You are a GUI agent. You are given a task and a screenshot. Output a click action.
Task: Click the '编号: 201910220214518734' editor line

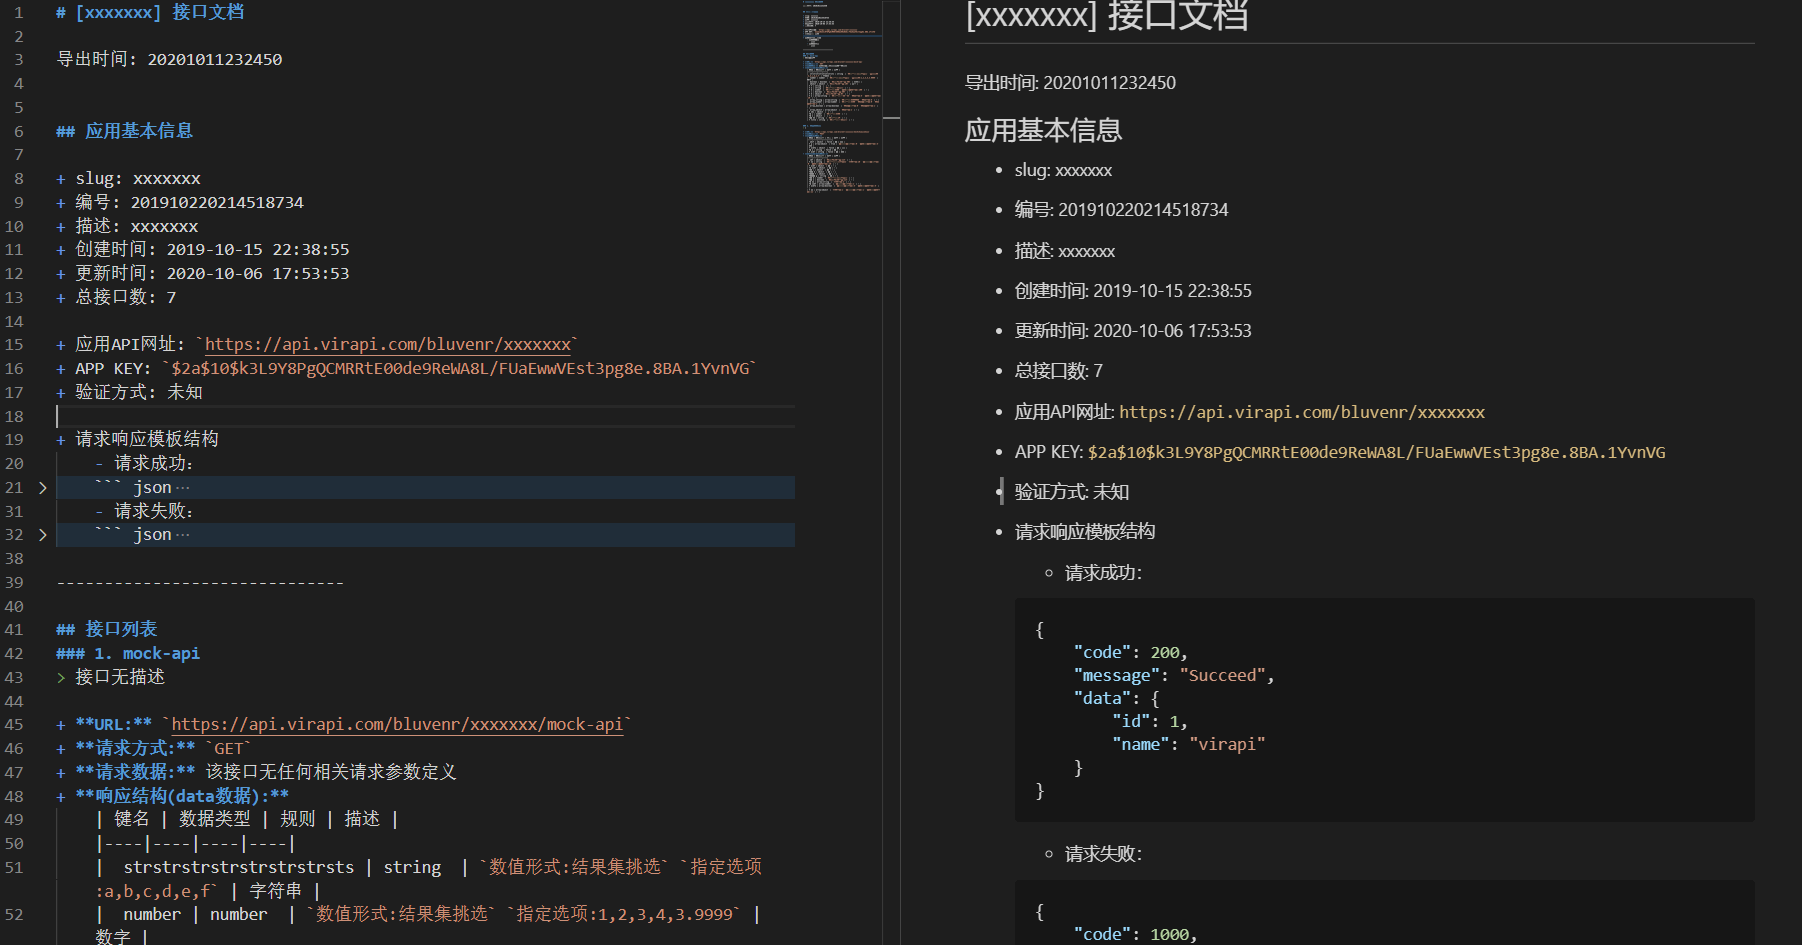pyautogui.click(x=180, y=203)
